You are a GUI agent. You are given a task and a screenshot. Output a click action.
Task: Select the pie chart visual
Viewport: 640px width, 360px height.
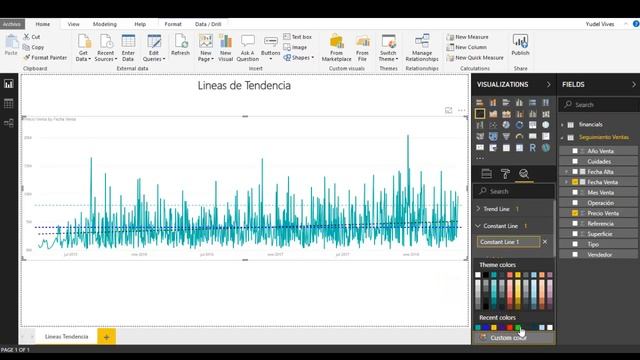pos(506,125)
